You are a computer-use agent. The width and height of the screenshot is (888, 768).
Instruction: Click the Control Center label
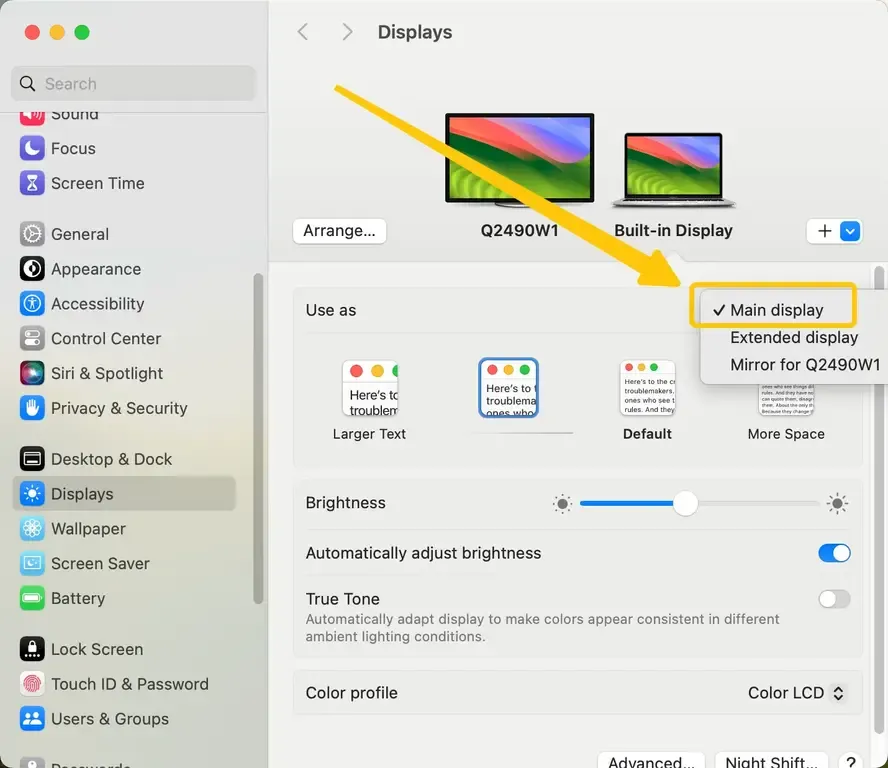point(106,339)
